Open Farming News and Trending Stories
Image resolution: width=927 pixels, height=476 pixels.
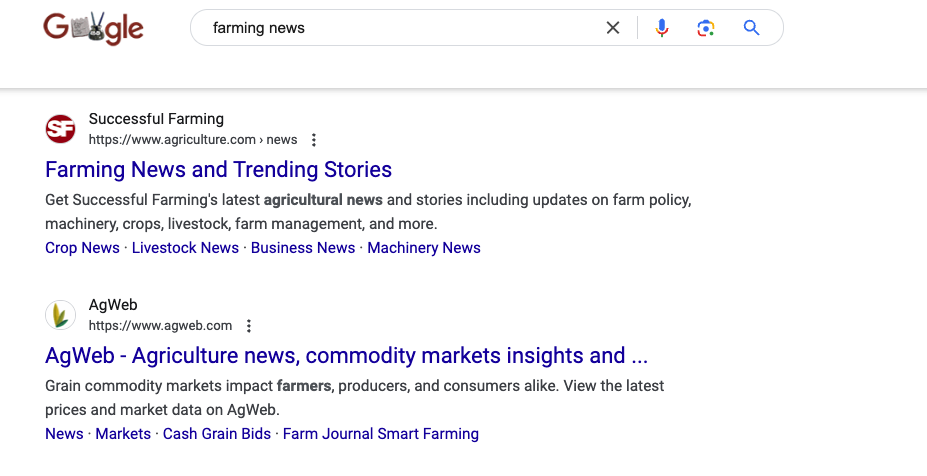[x=218, y=169]
